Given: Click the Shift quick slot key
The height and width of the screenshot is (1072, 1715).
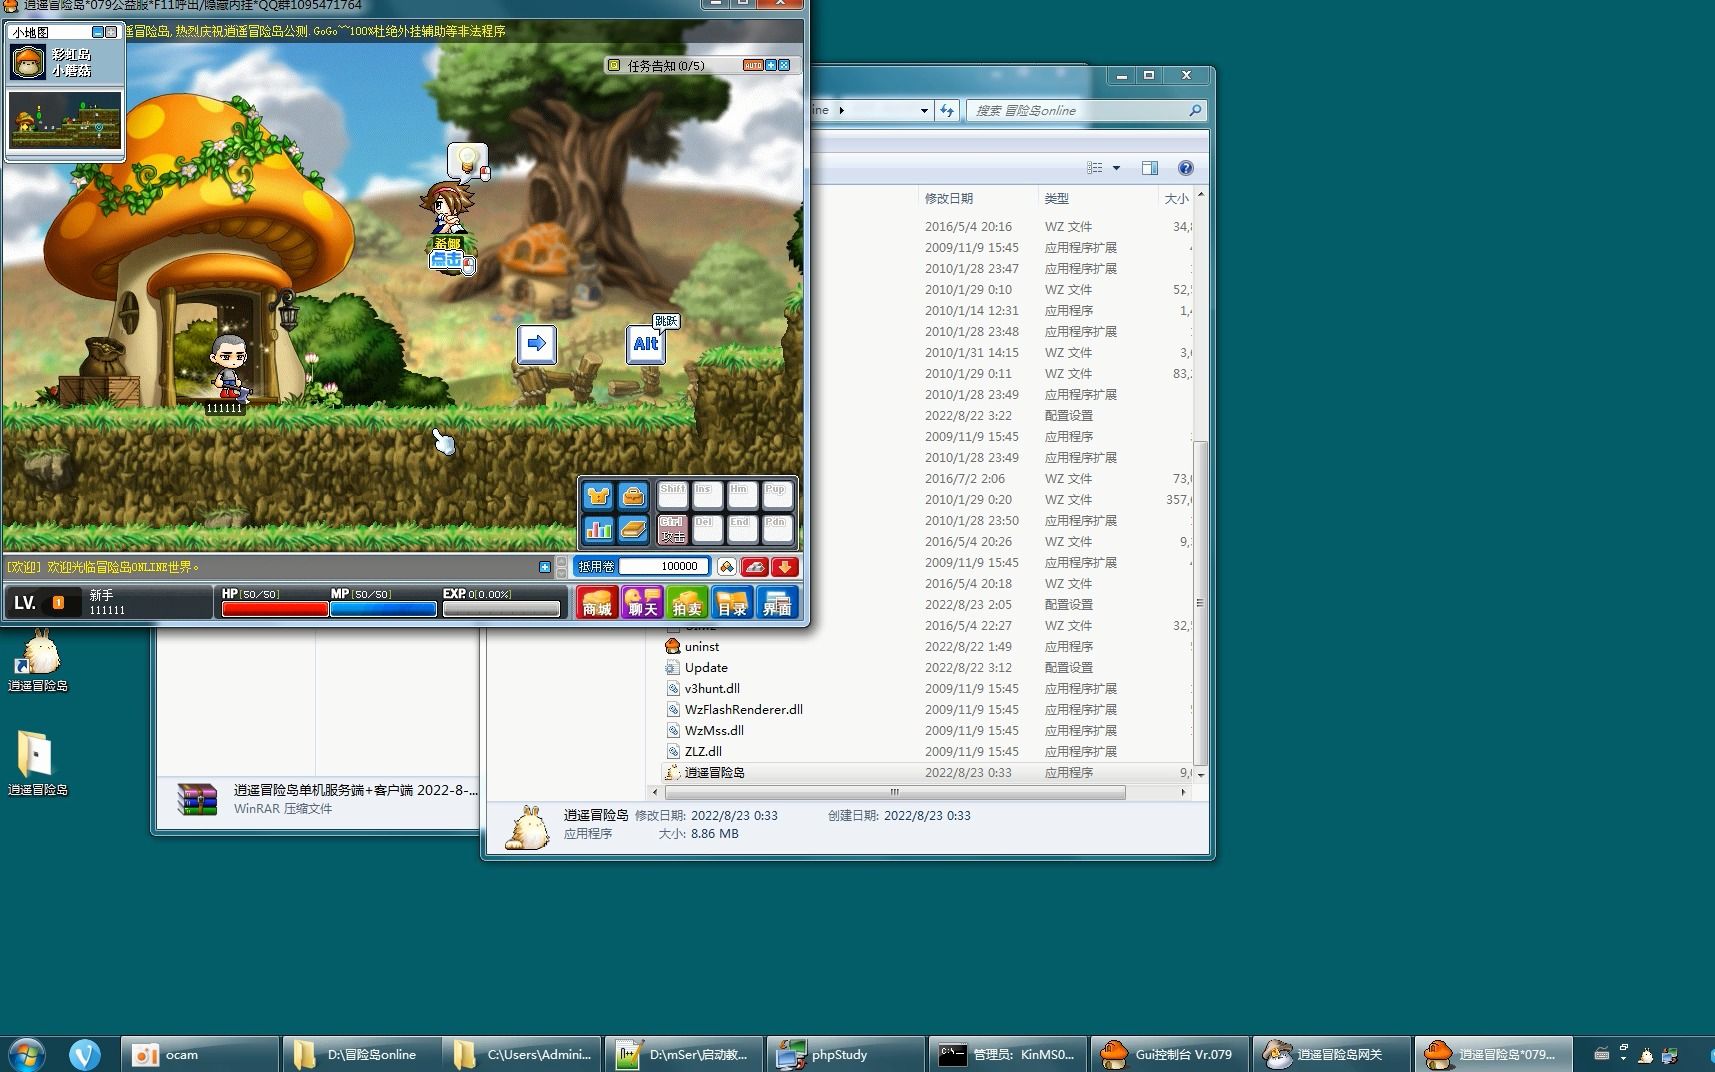Looking at the screenshot, I should pos(673,496).
